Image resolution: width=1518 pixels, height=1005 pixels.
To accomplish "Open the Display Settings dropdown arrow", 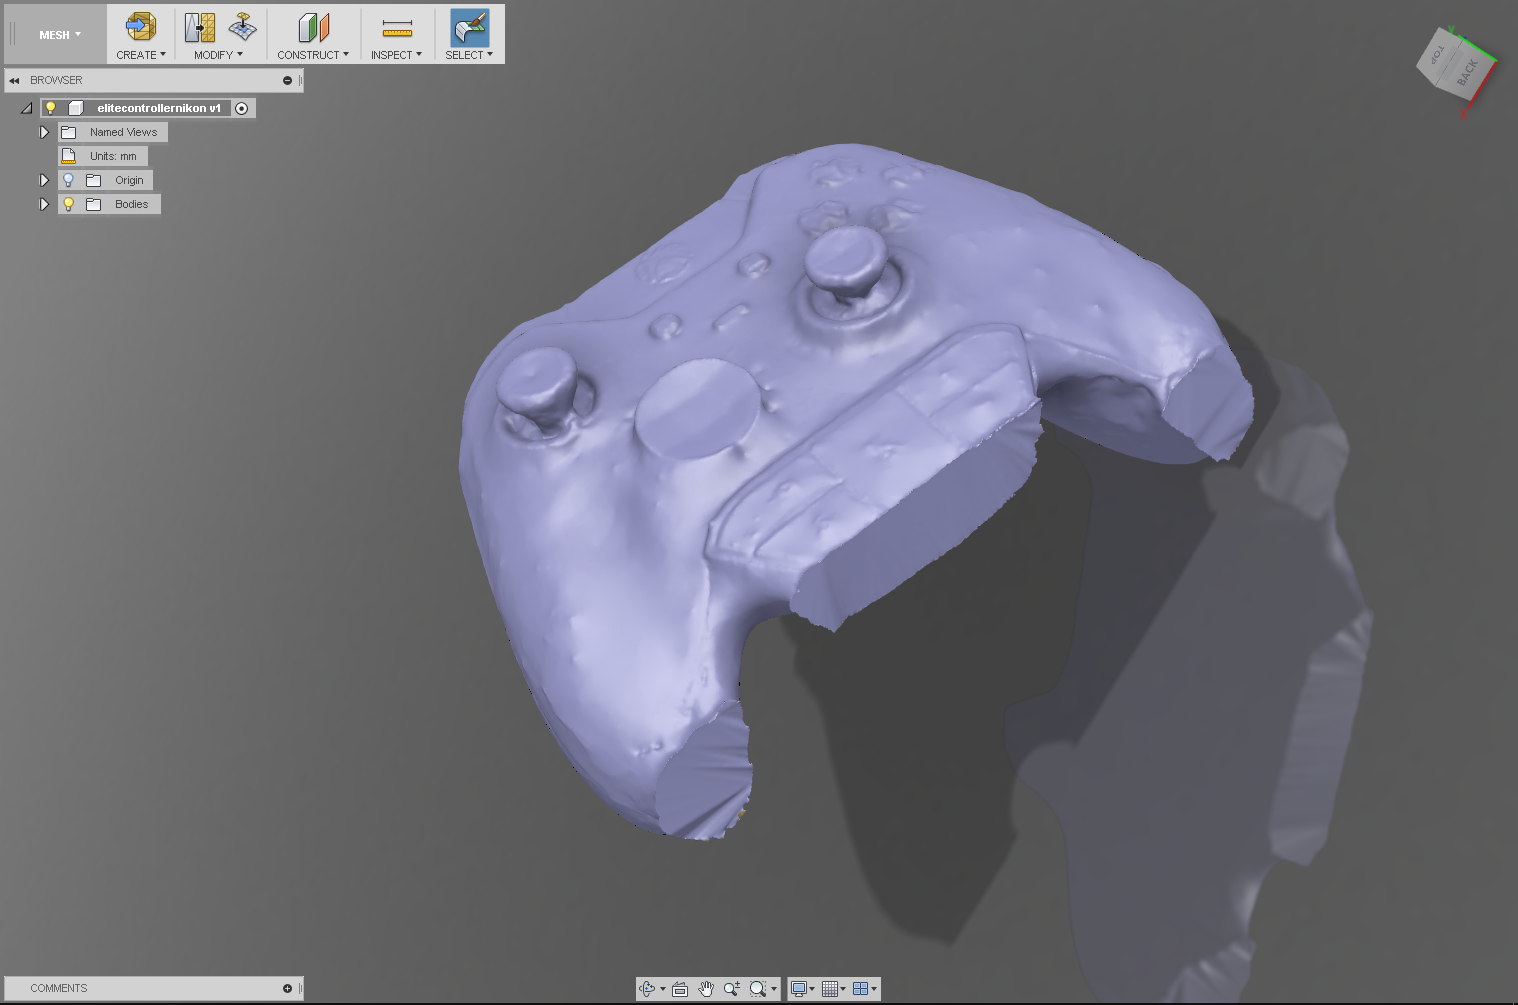I will 811,990.
